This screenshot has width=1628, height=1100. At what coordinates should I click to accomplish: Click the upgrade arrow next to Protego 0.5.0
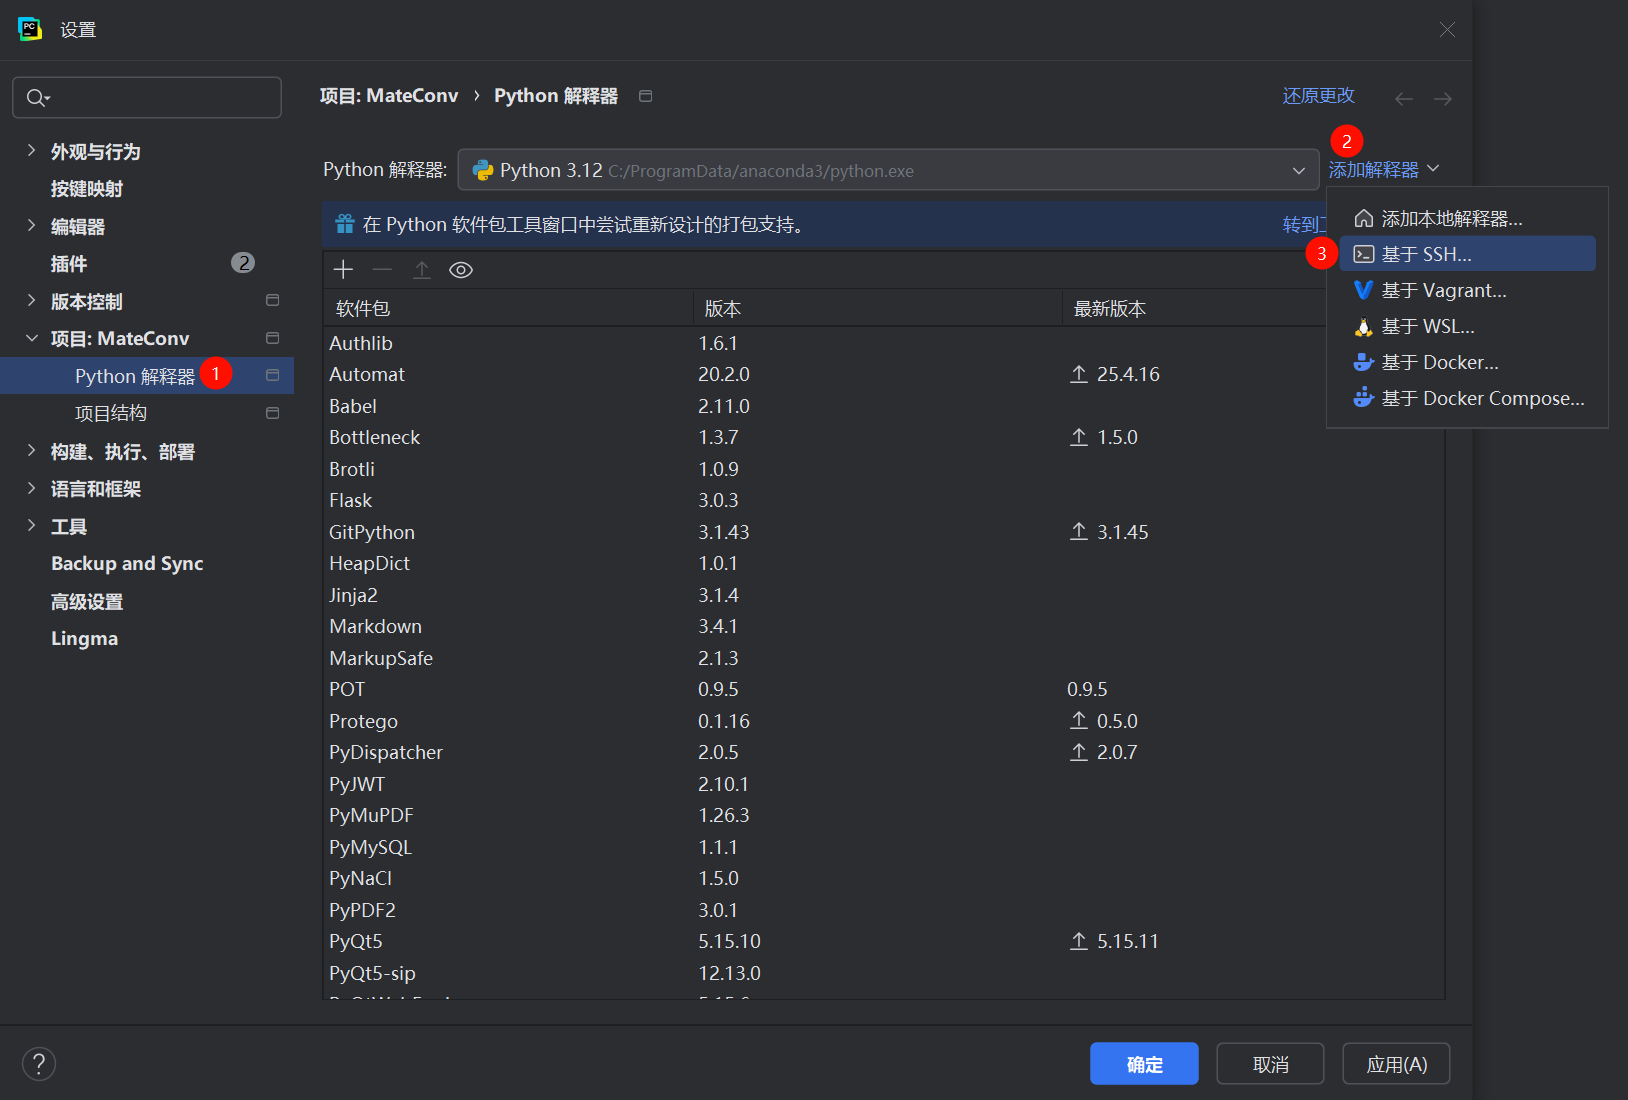tap(1079, 721)
